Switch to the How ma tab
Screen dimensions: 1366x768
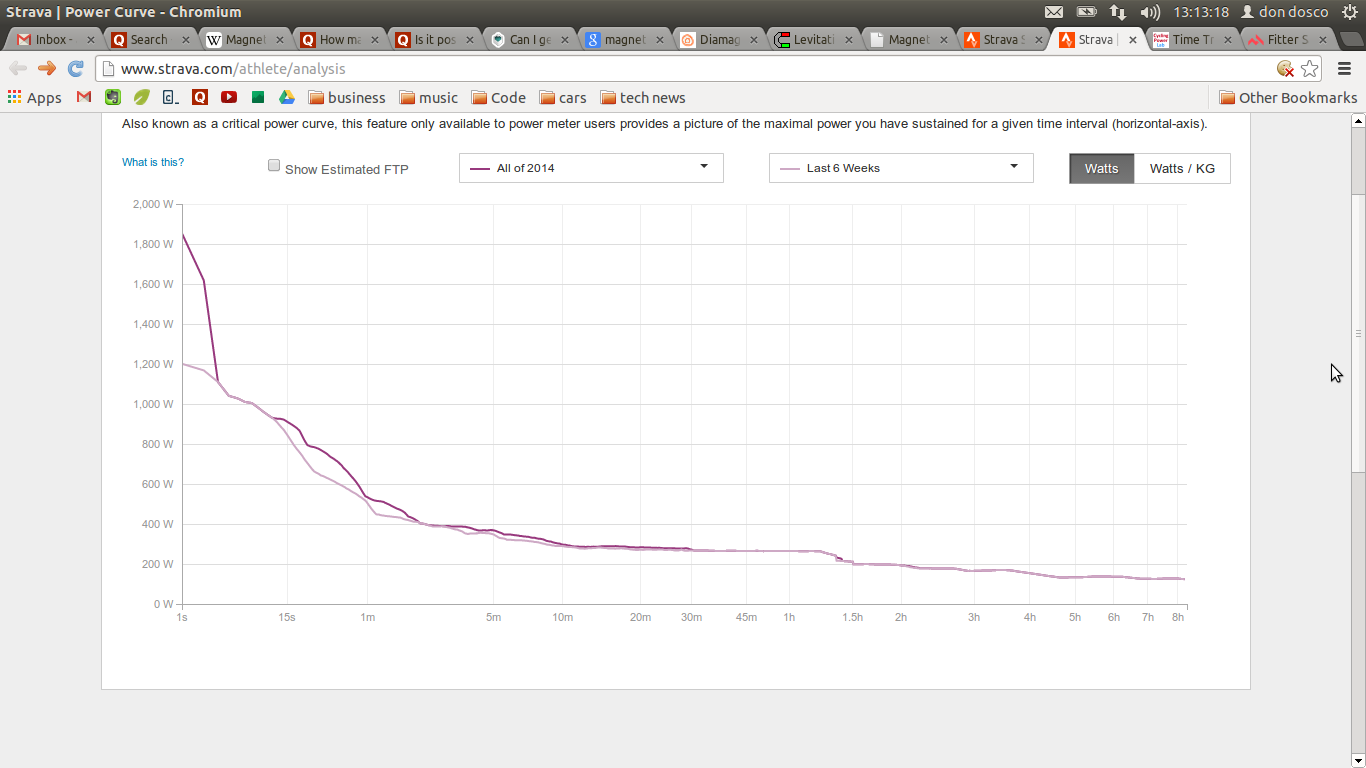(338, 40)
